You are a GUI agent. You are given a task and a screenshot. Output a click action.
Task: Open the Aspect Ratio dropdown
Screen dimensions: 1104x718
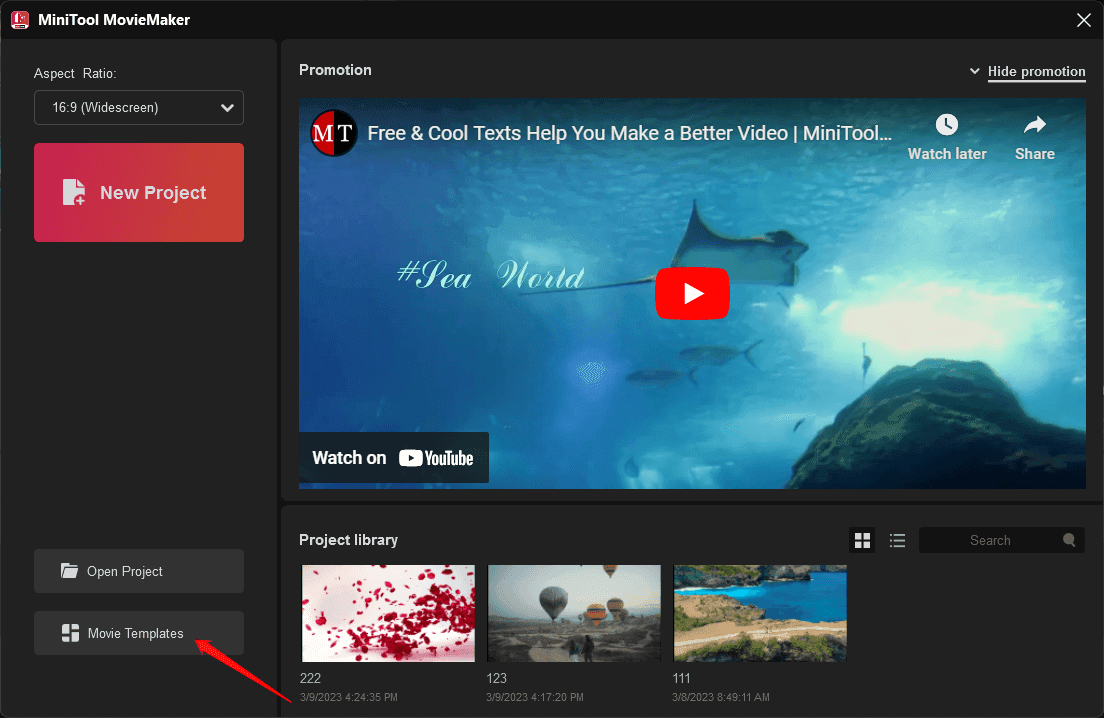138,107
